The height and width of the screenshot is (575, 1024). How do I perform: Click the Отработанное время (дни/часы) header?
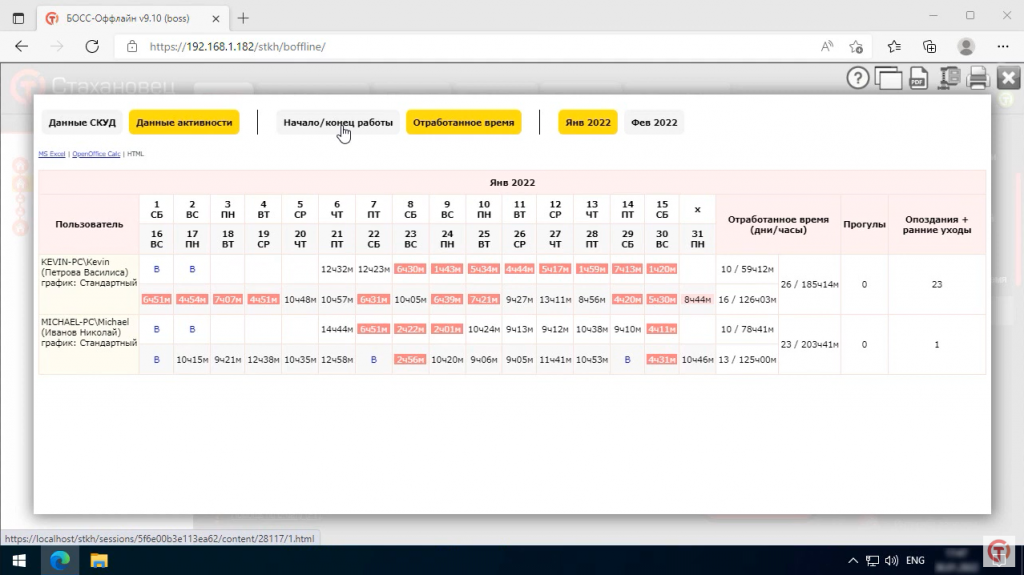click(x=778, y=224)
